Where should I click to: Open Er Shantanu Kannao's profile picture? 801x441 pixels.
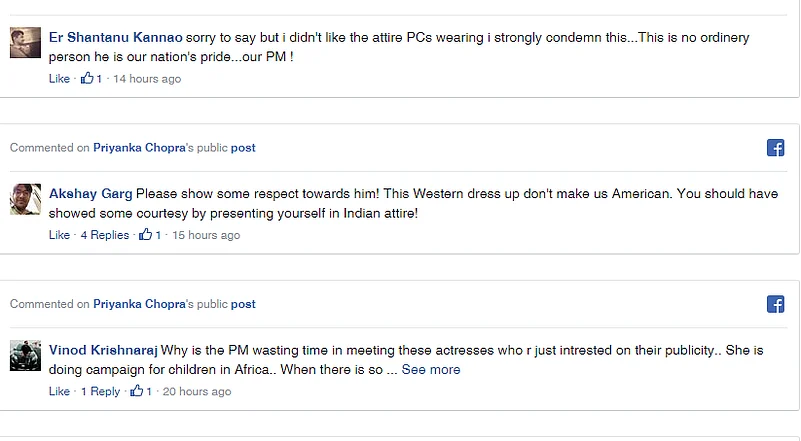click(x=25, y=43)
